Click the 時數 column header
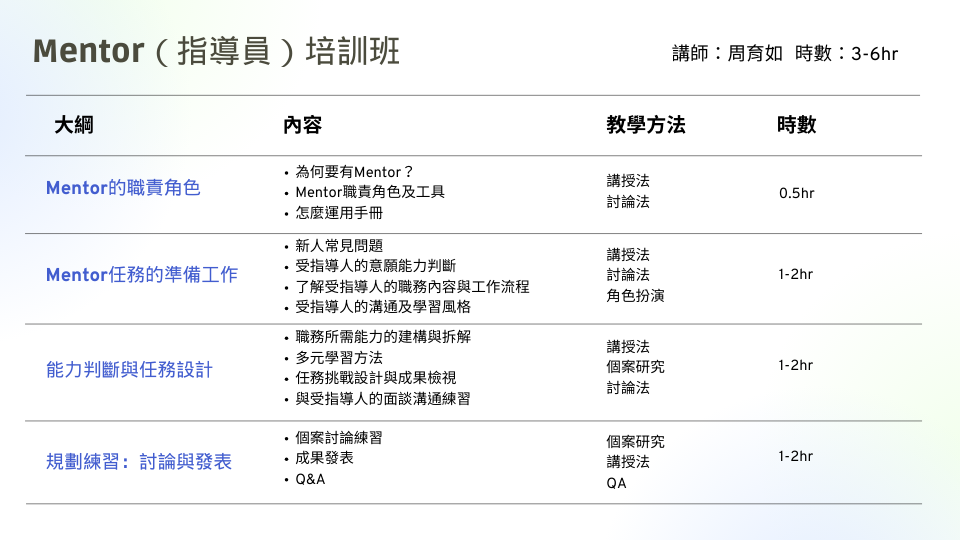Image resolution: width=960 pixels, height=540 pixels. [x=797, y=125]
